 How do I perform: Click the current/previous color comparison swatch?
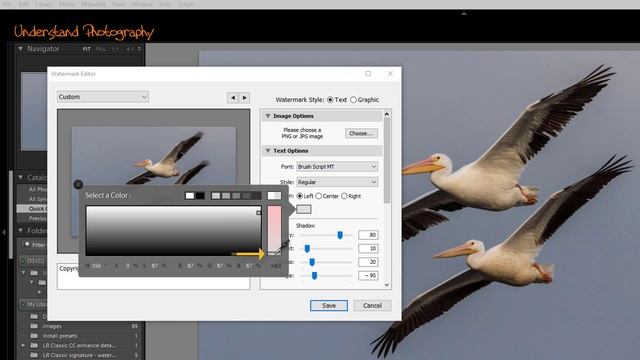pyautogui.click(x=274, y=196)
